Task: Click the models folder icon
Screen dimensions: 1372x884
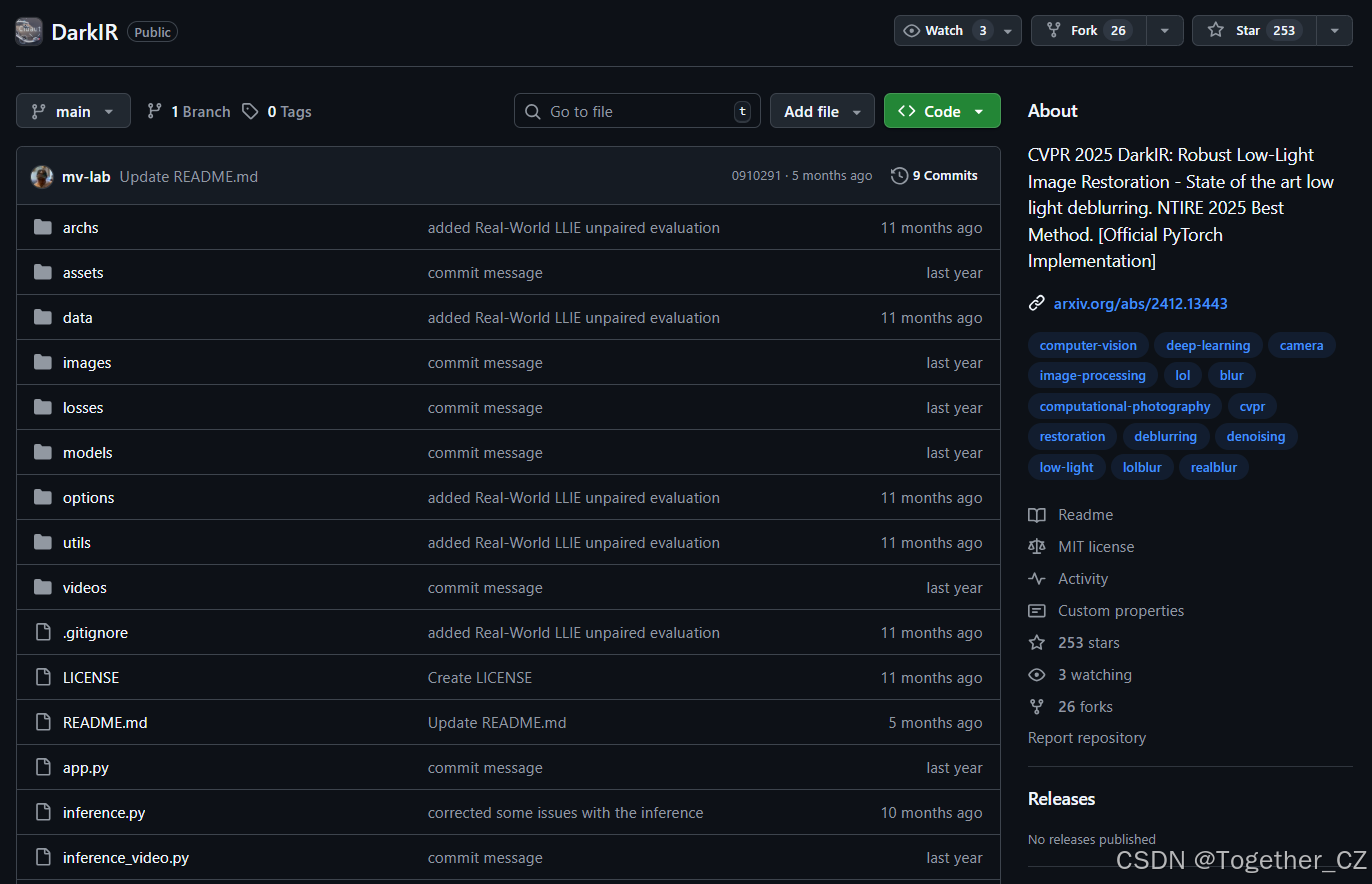Action: 42,452
